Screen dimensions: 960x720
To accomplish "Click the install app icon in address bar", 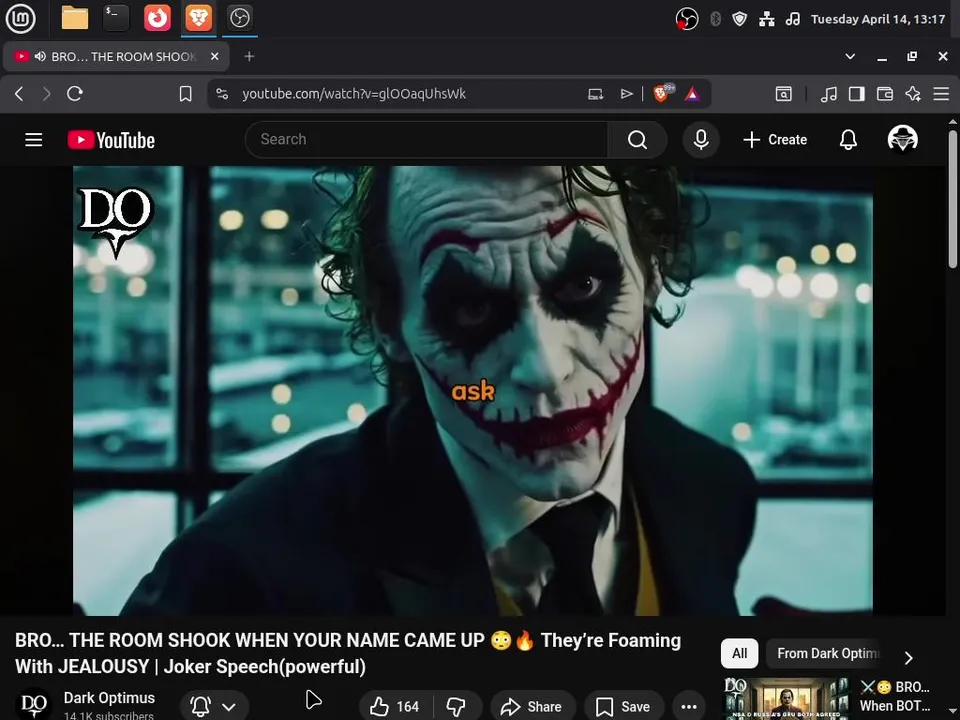I will (596, 94).
